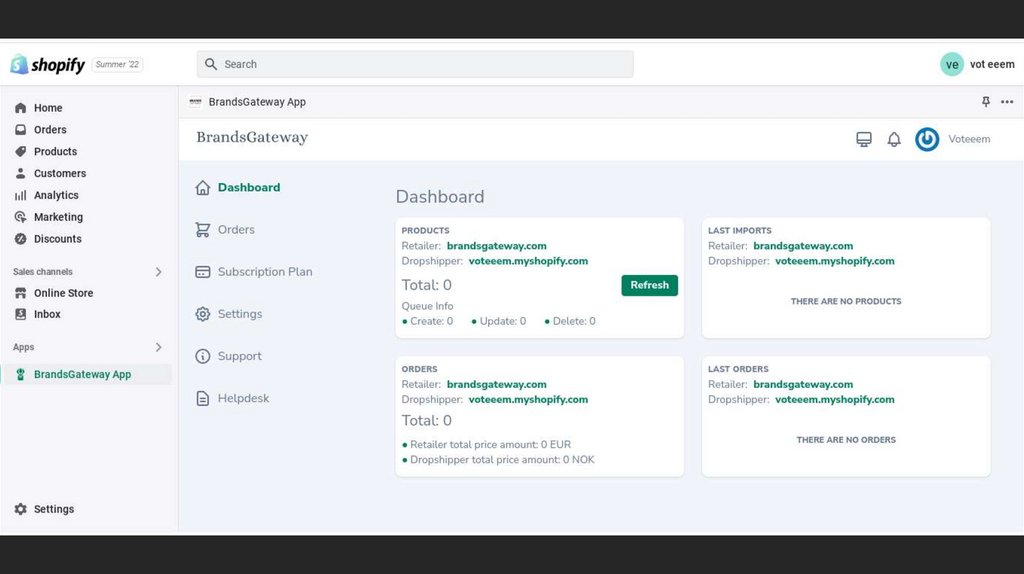The height and width of the screenshot is (574, 1024).
Task: Click the search magnifier icon
Action: pyautogui.click(x=210, y=64)
